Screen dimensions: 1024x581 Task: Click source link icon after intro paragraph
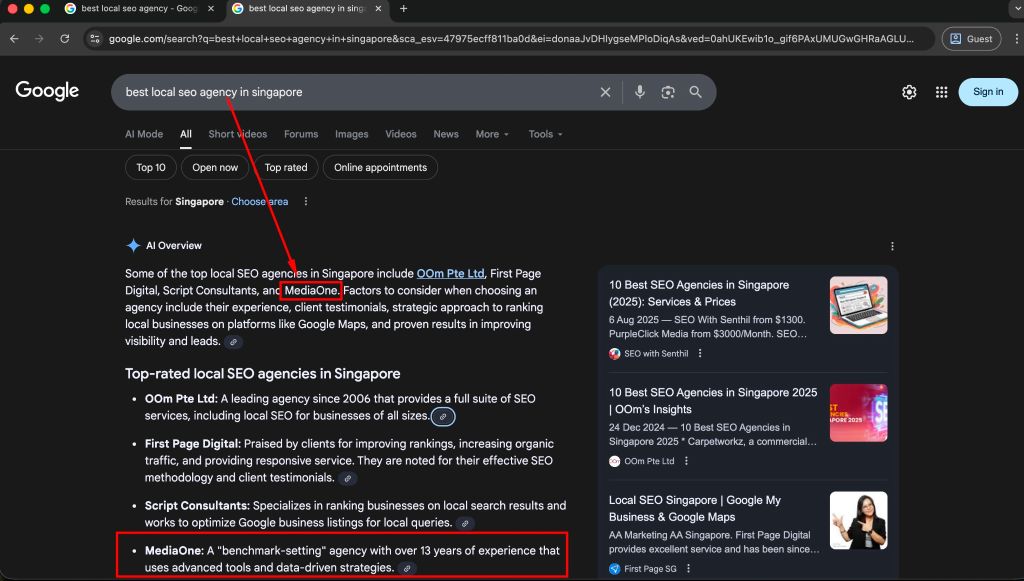tap(233, 341)
